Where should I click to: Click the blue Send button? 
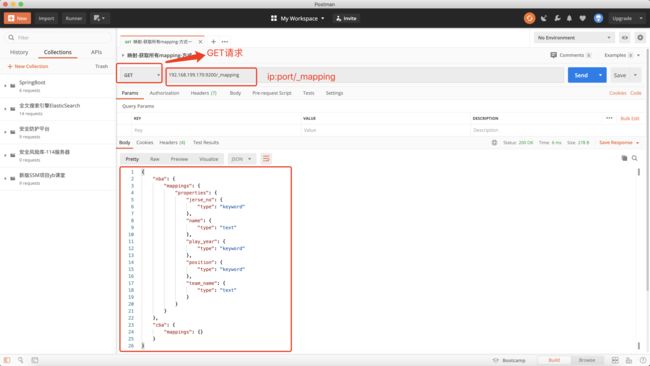[581, 75]
